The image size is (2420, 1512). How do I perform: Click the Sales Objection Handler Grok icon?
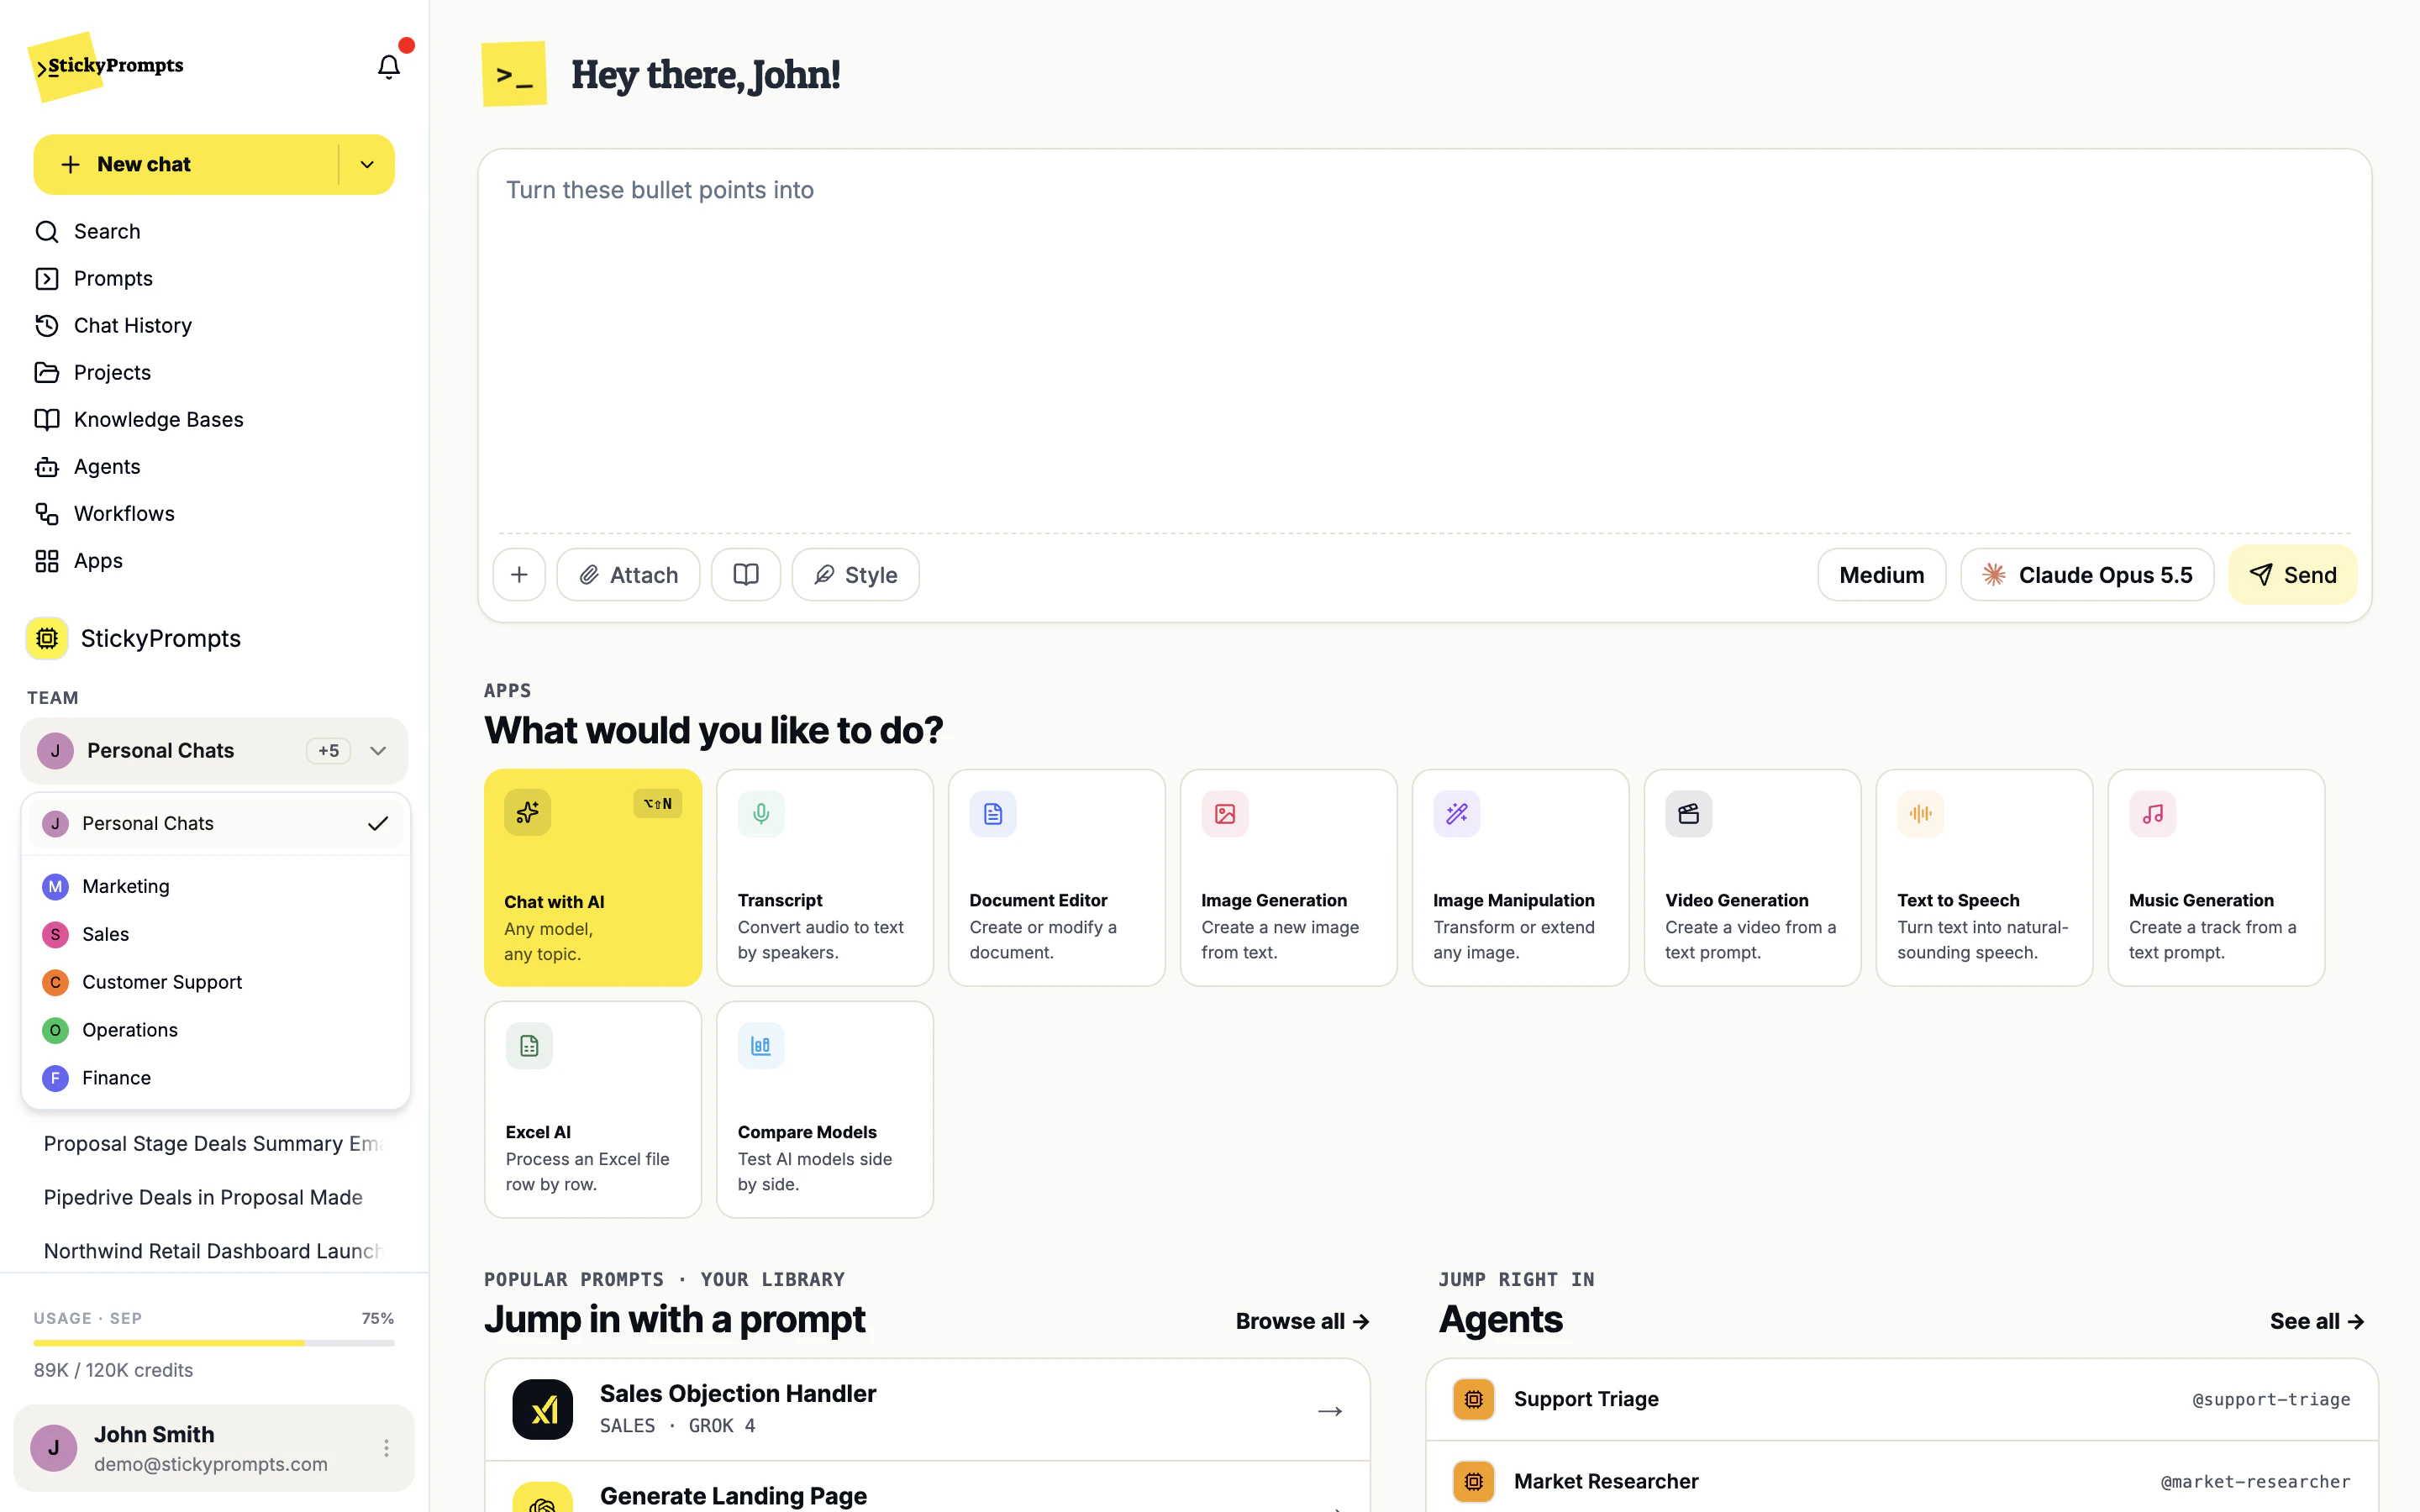[543, 1410]
